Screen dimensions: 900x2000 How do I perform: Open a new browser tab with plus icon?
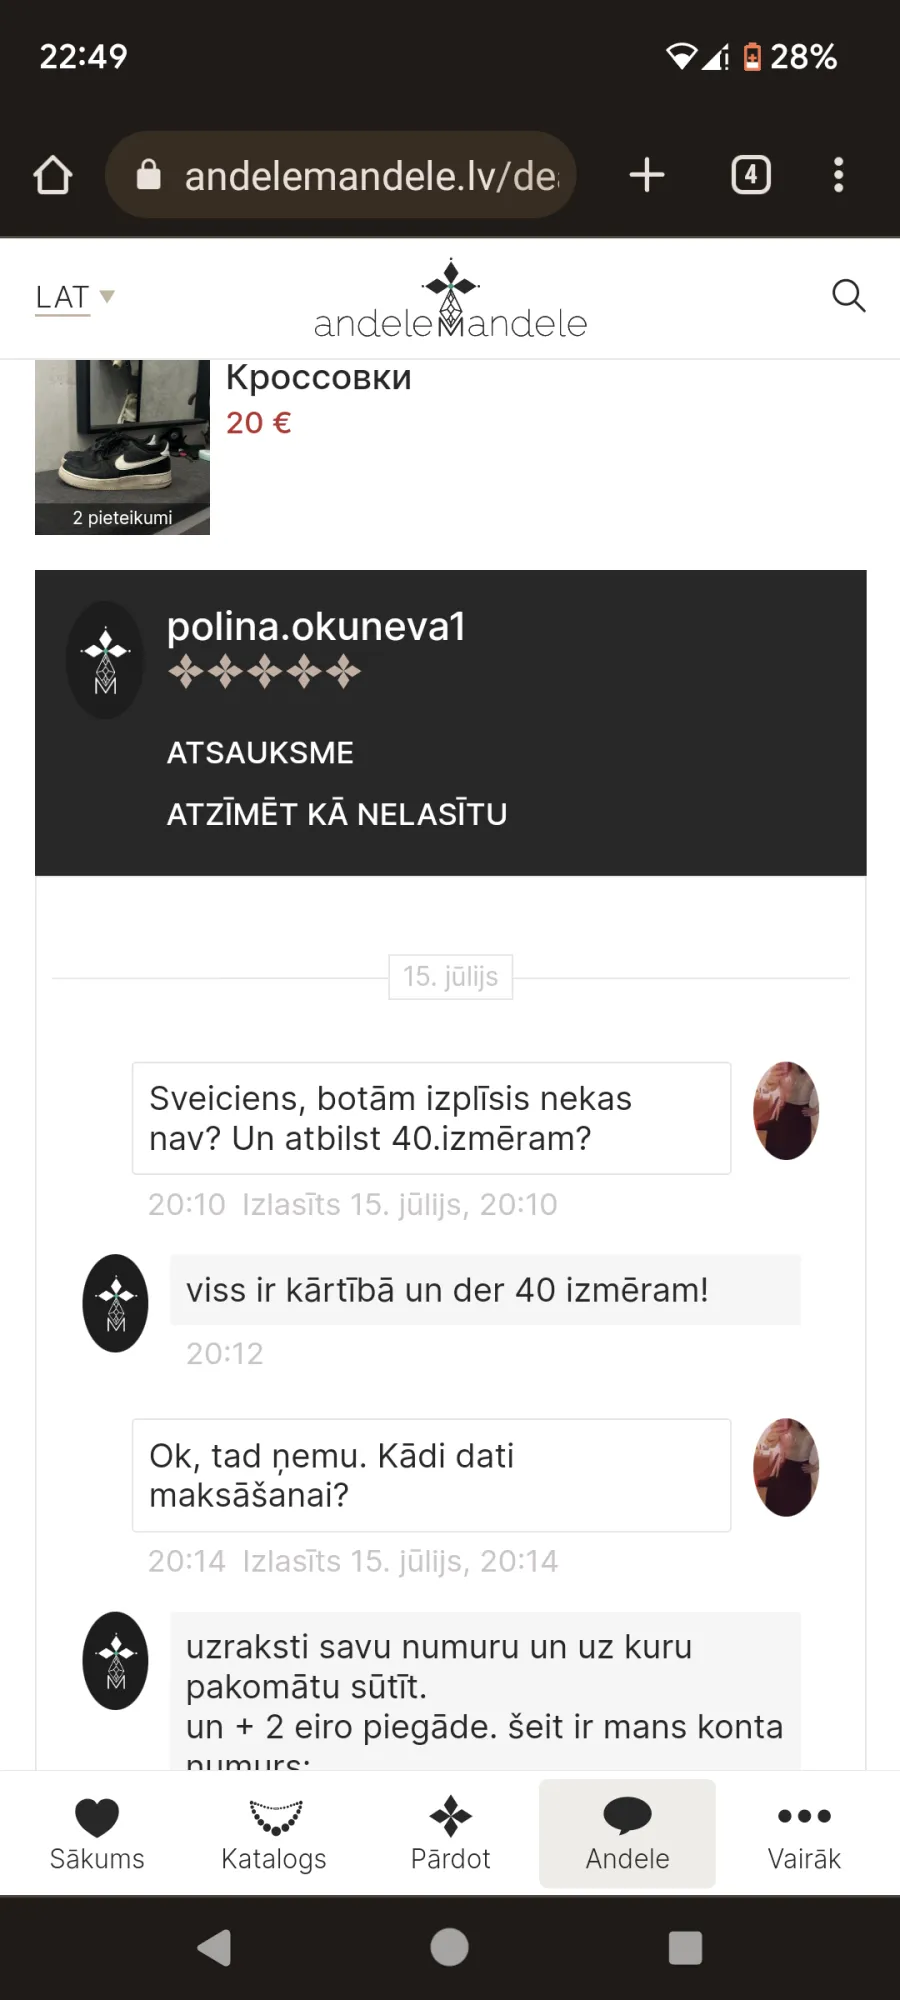coord(647,175)
